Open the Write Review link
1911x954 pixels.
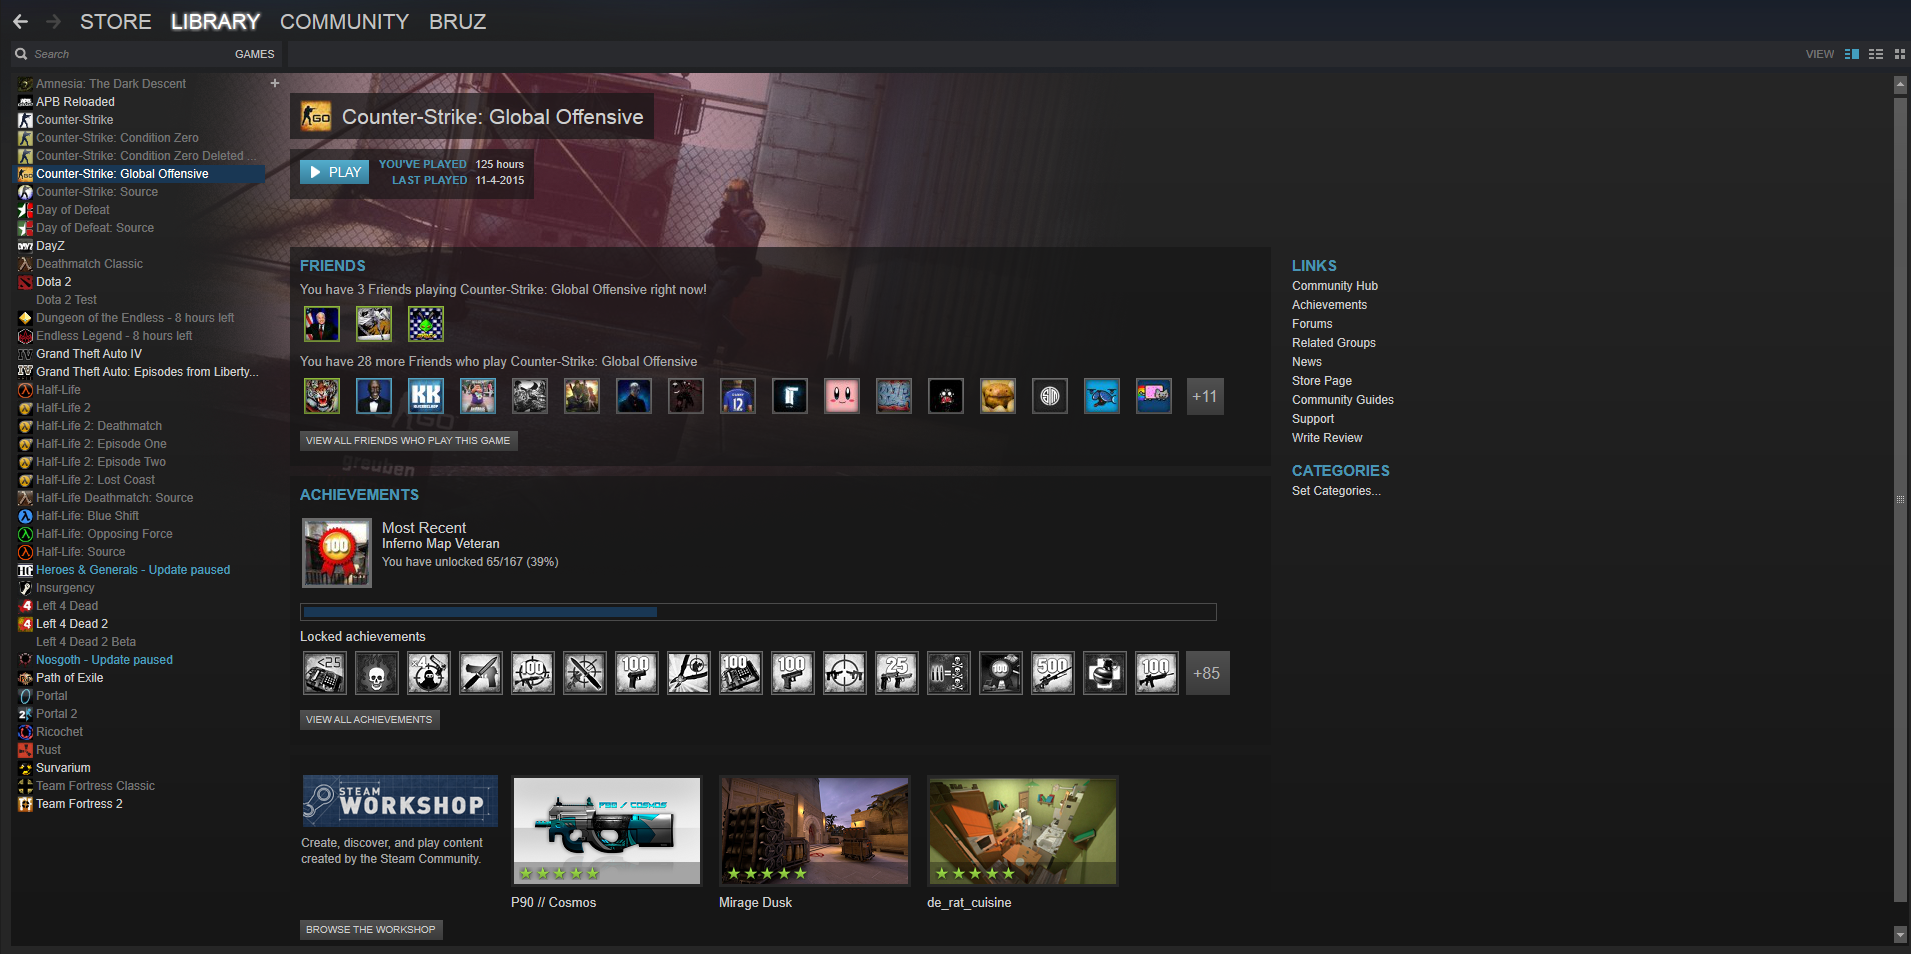(x=1327, y=438)
